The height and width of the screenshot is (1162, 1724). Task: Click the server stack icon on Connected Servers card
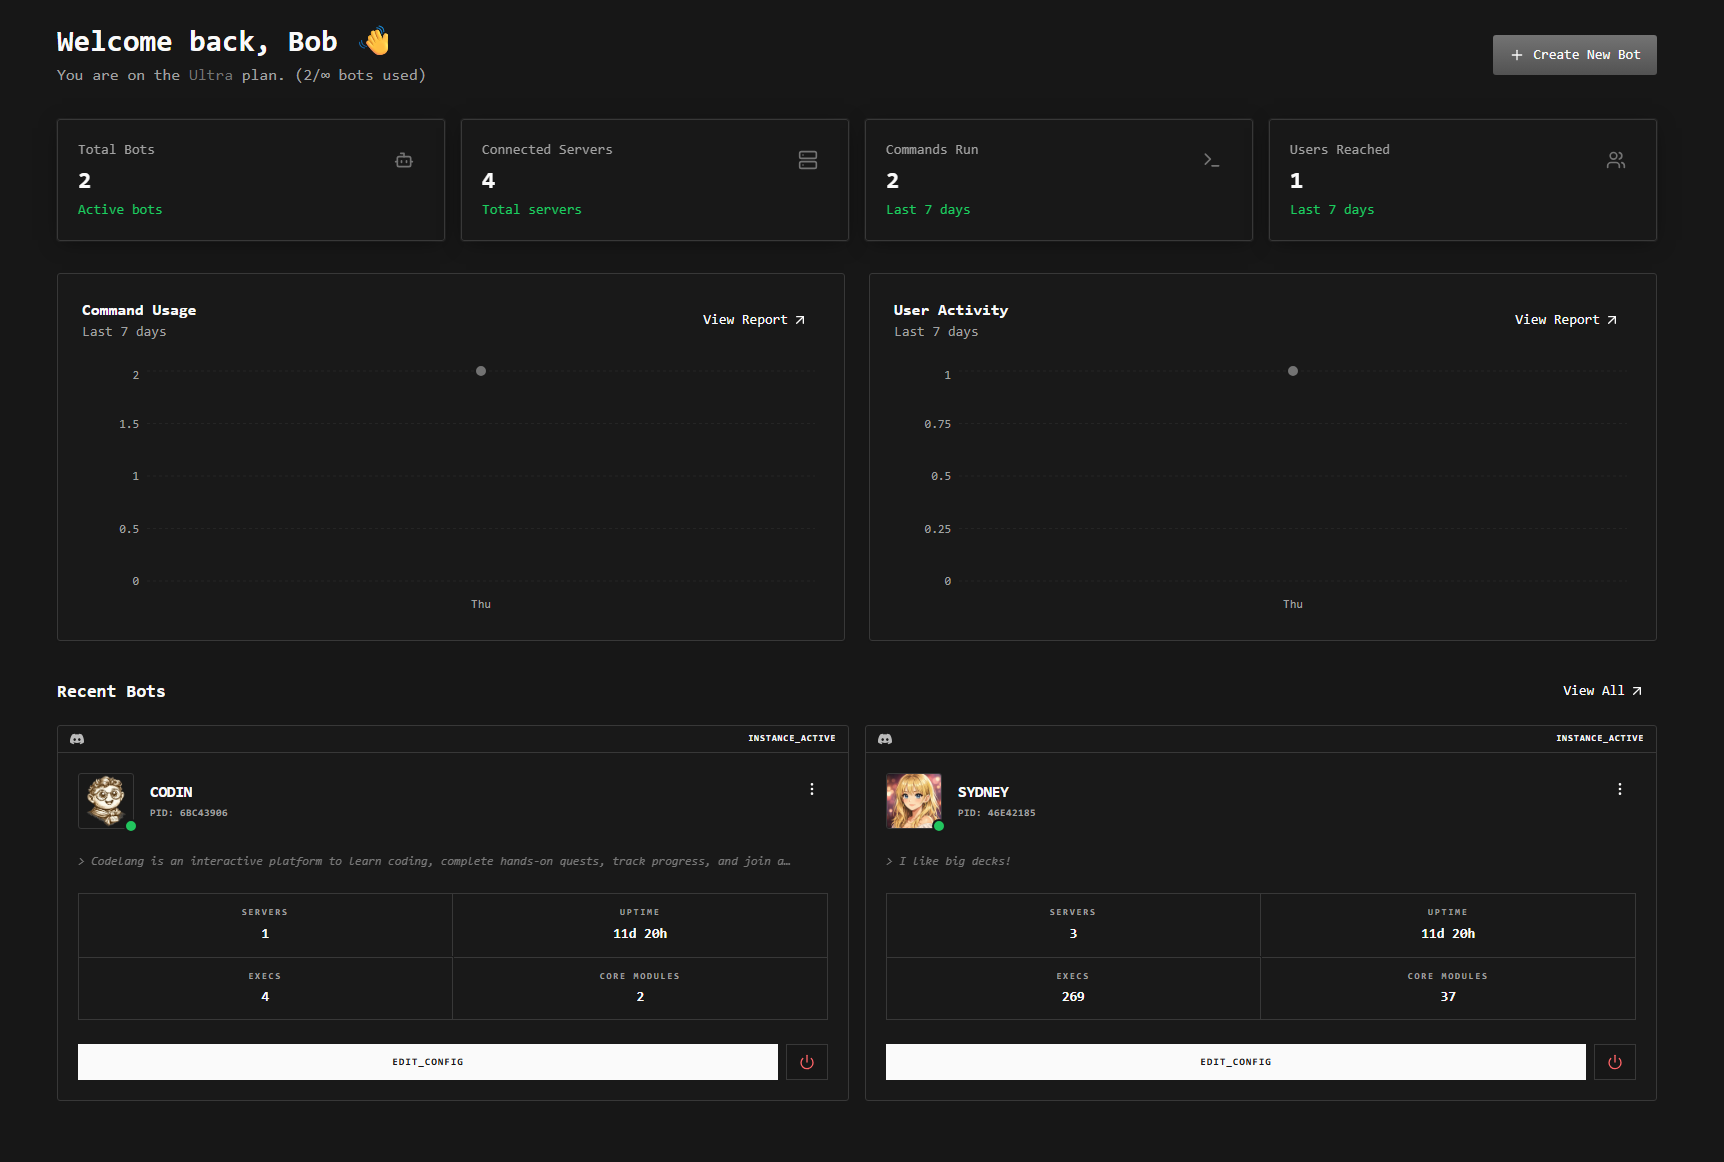click(x=808, y=160)
